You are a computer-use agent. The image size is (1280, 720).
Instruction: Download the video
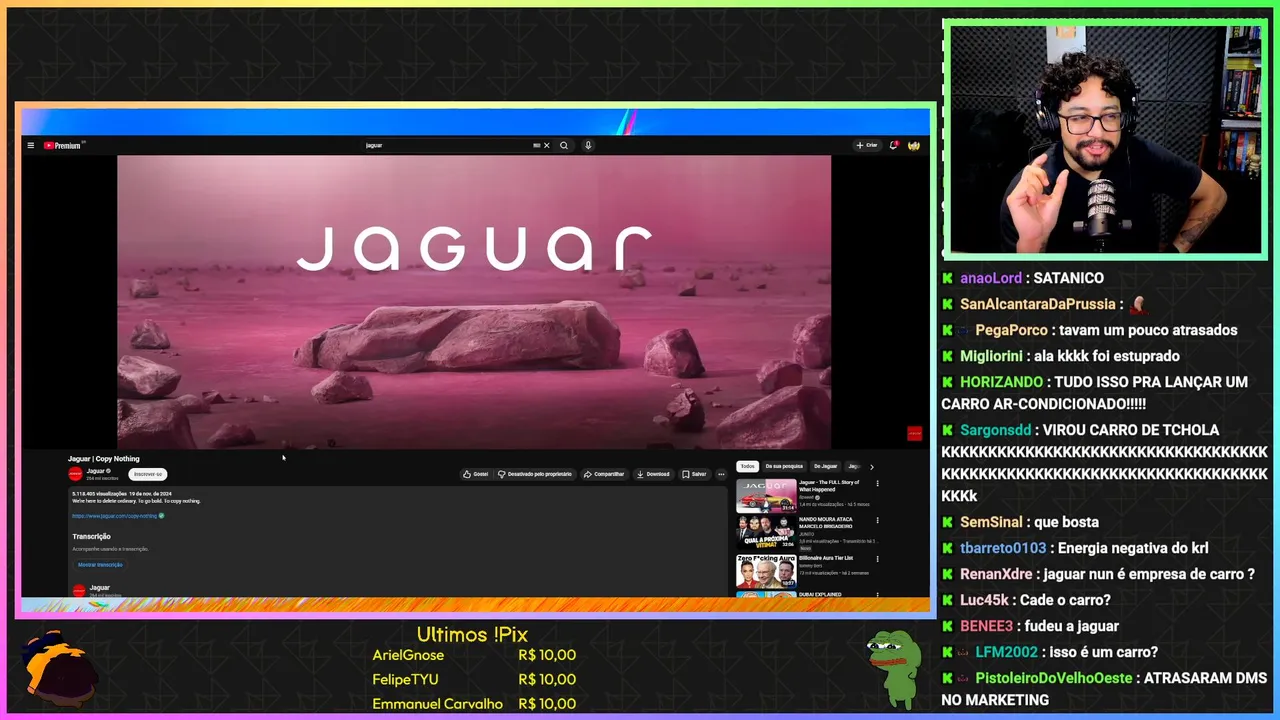653,474
